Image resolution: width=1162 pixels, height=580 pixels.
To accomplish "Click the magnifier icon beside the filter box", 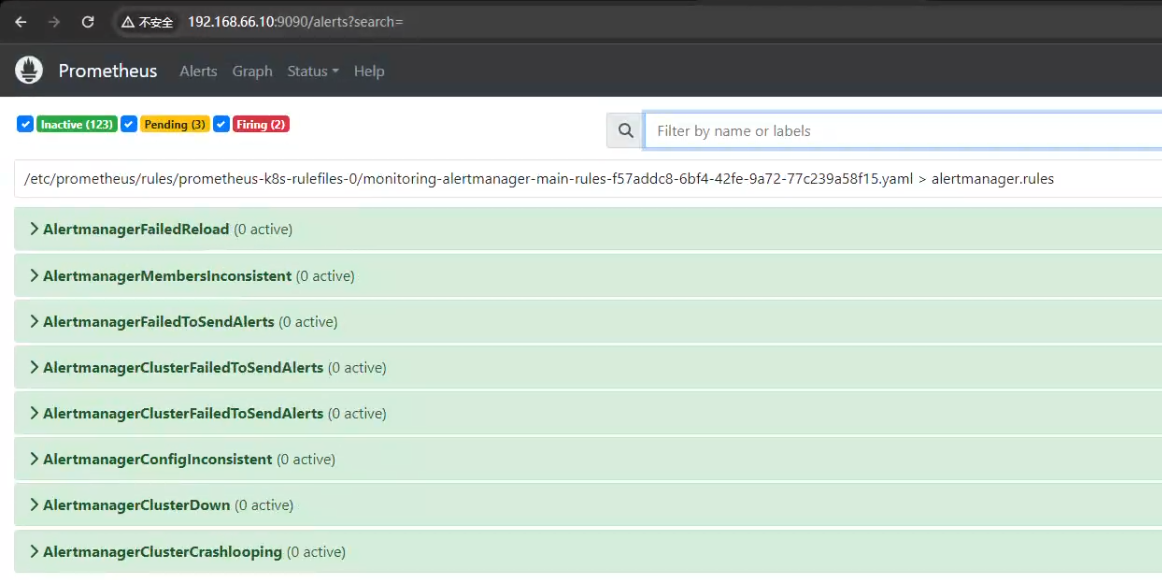I will point(625,130).
